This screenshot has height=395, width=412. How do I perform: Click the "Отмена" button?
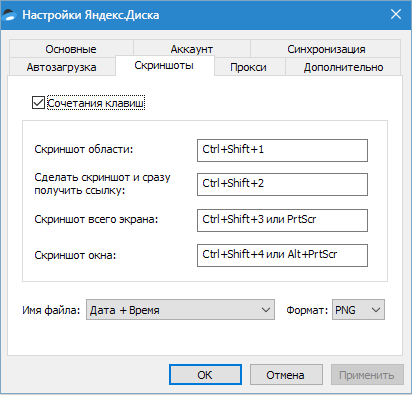(x=286, y=375)
